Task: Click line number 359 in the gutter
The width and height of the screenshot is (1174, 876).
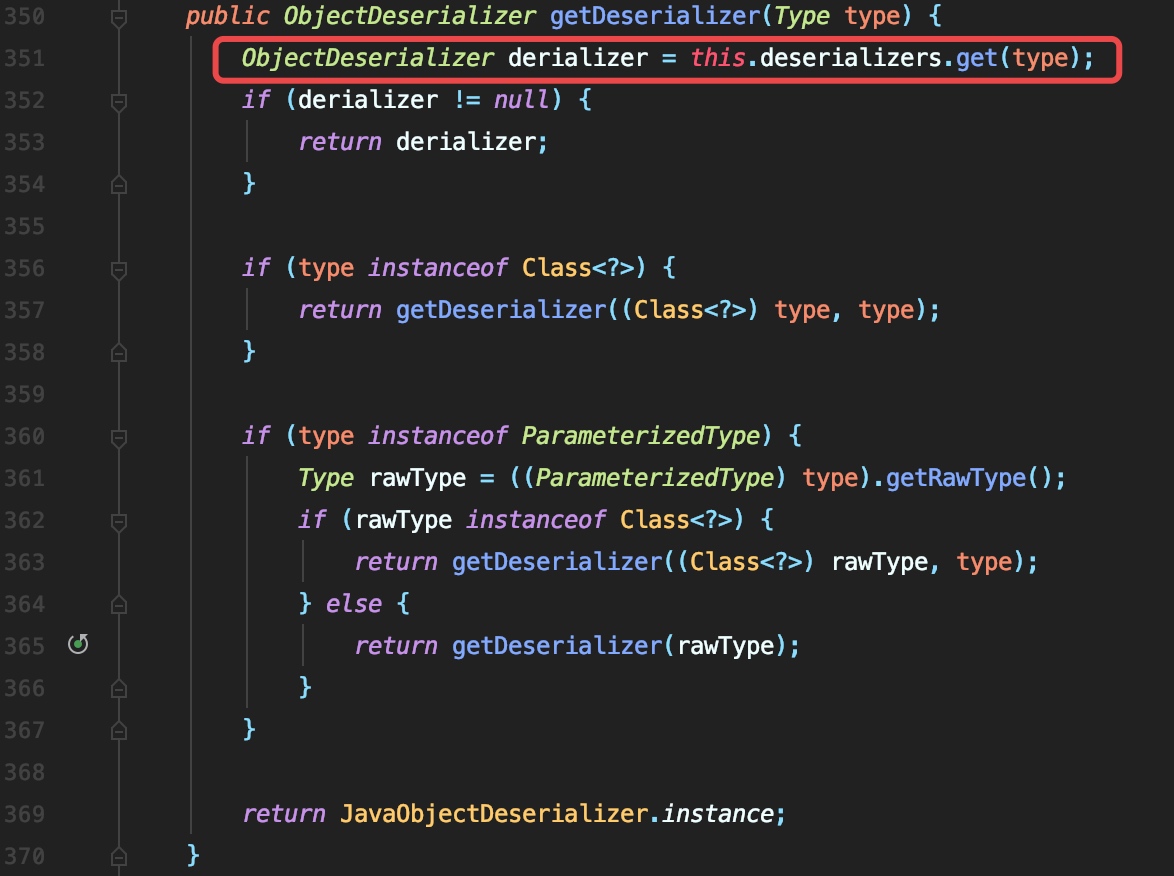Action: click(25, 394)
